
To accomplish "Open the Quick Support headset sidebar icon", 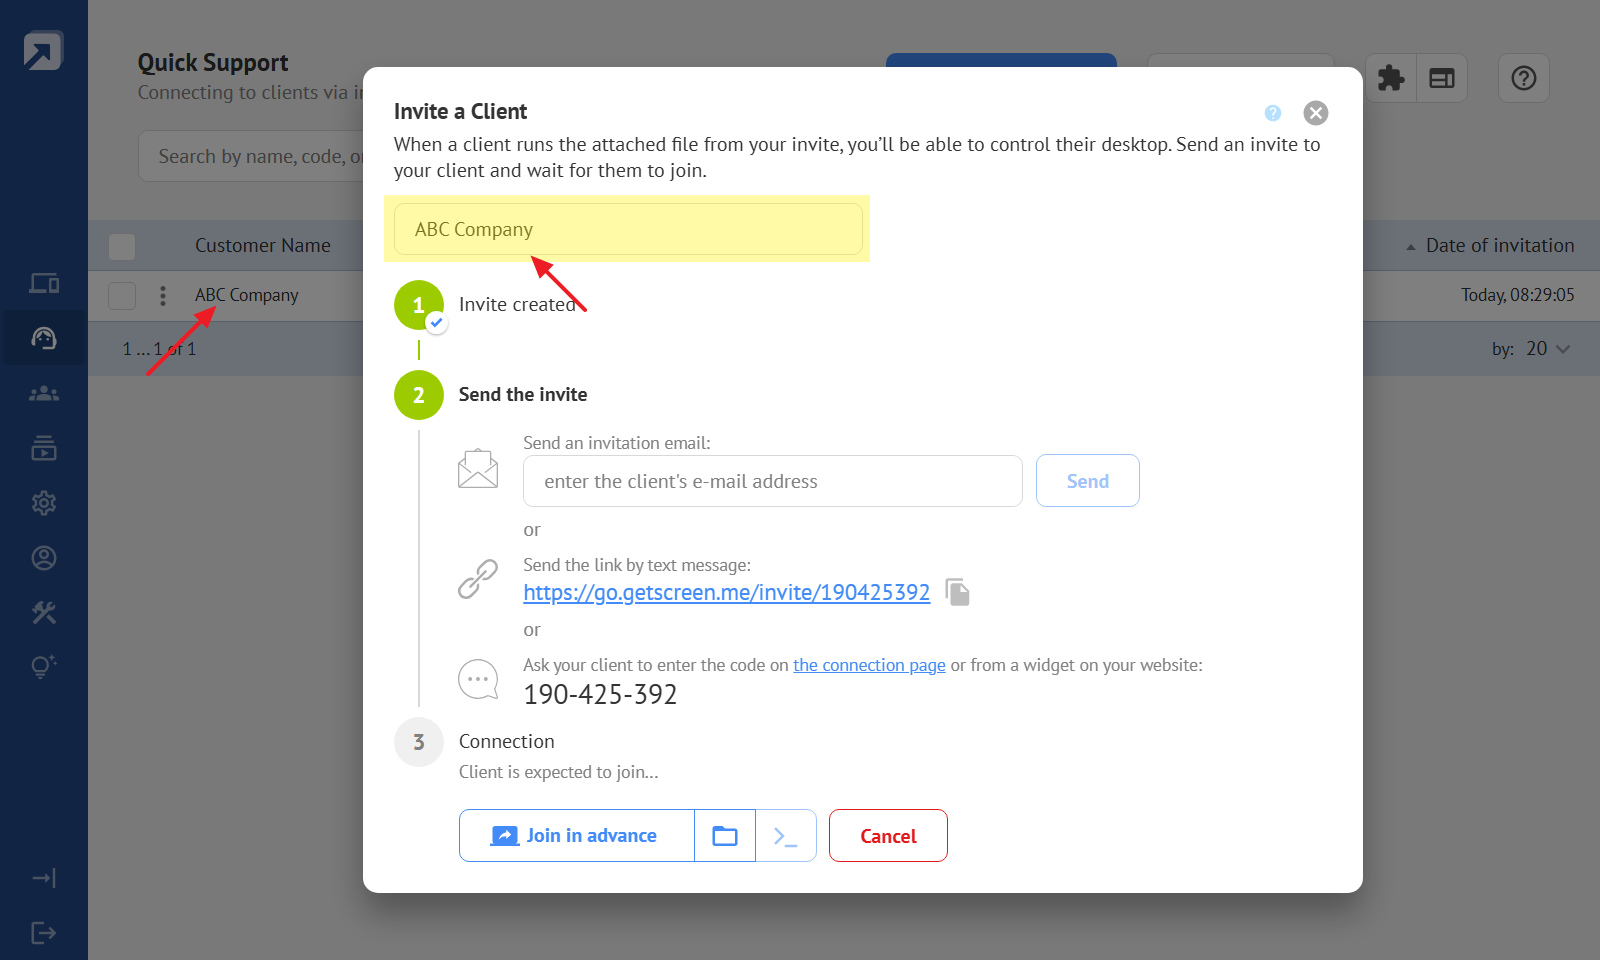I will [44, 338].
